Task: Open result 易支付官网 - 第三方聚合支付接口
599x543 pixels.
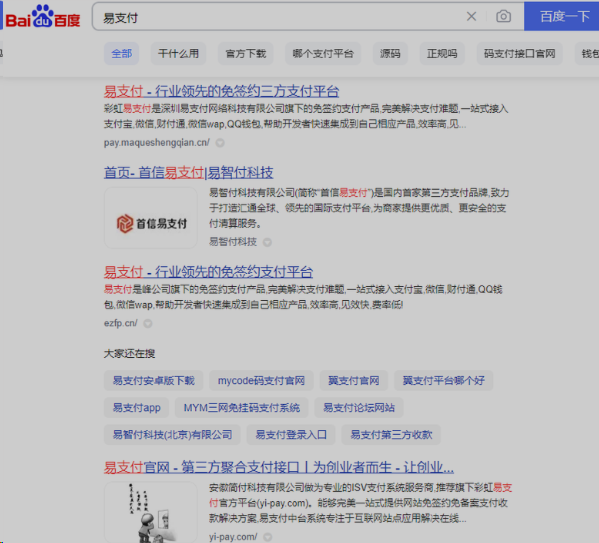Action: coord(279,467)
